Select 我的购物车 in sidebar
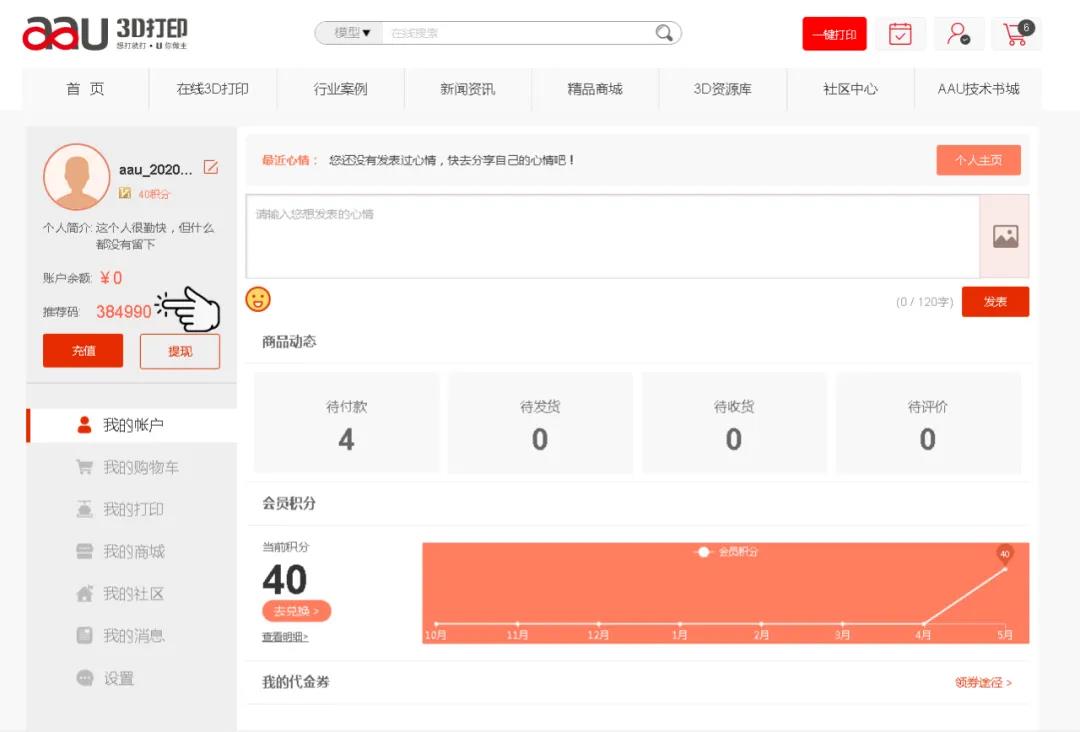 tap(141, 468)
